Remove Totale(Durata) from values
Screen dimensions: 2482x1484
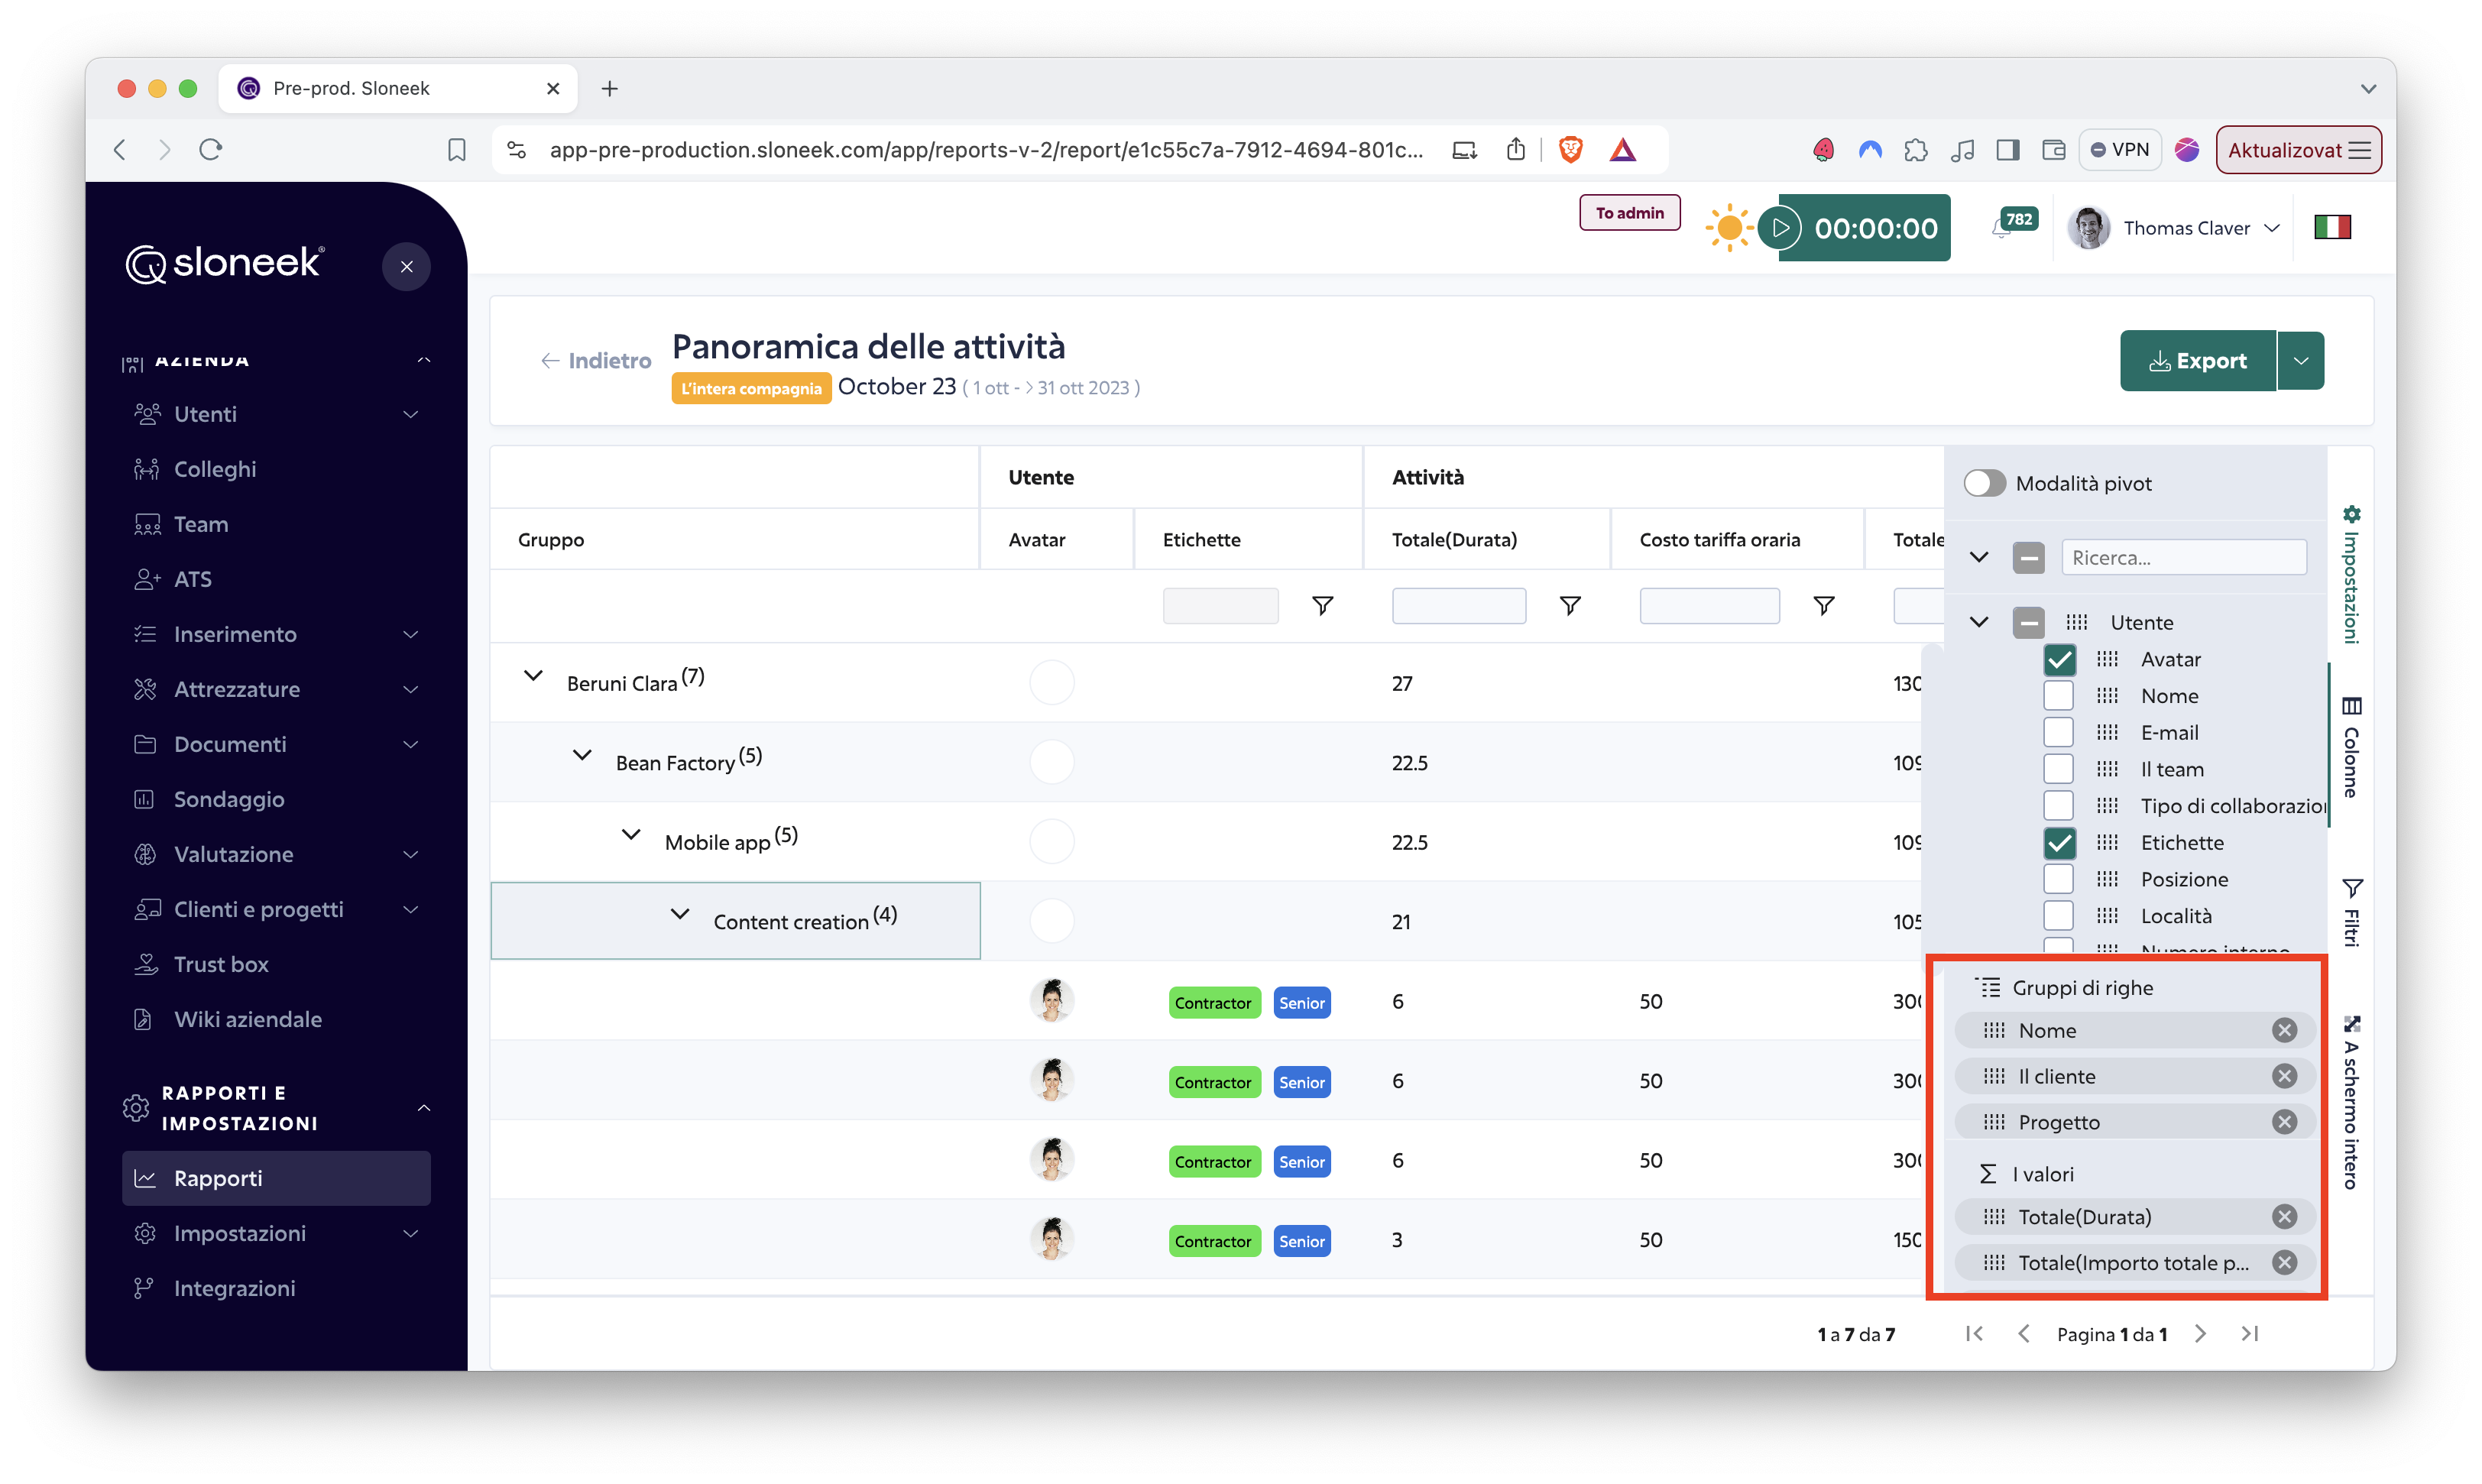coord(2284,1217)
